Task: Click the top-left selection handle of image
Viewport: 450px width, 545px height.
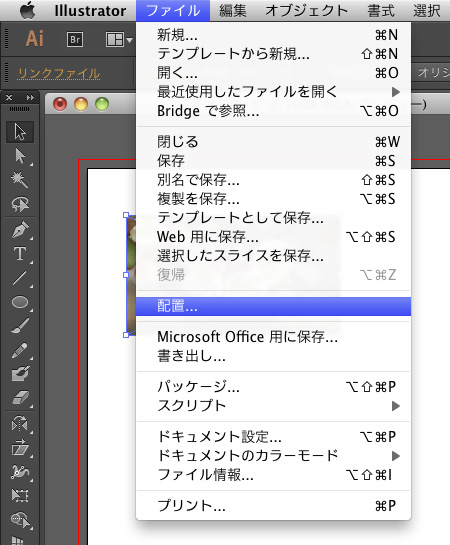Action: click(126, 215)
